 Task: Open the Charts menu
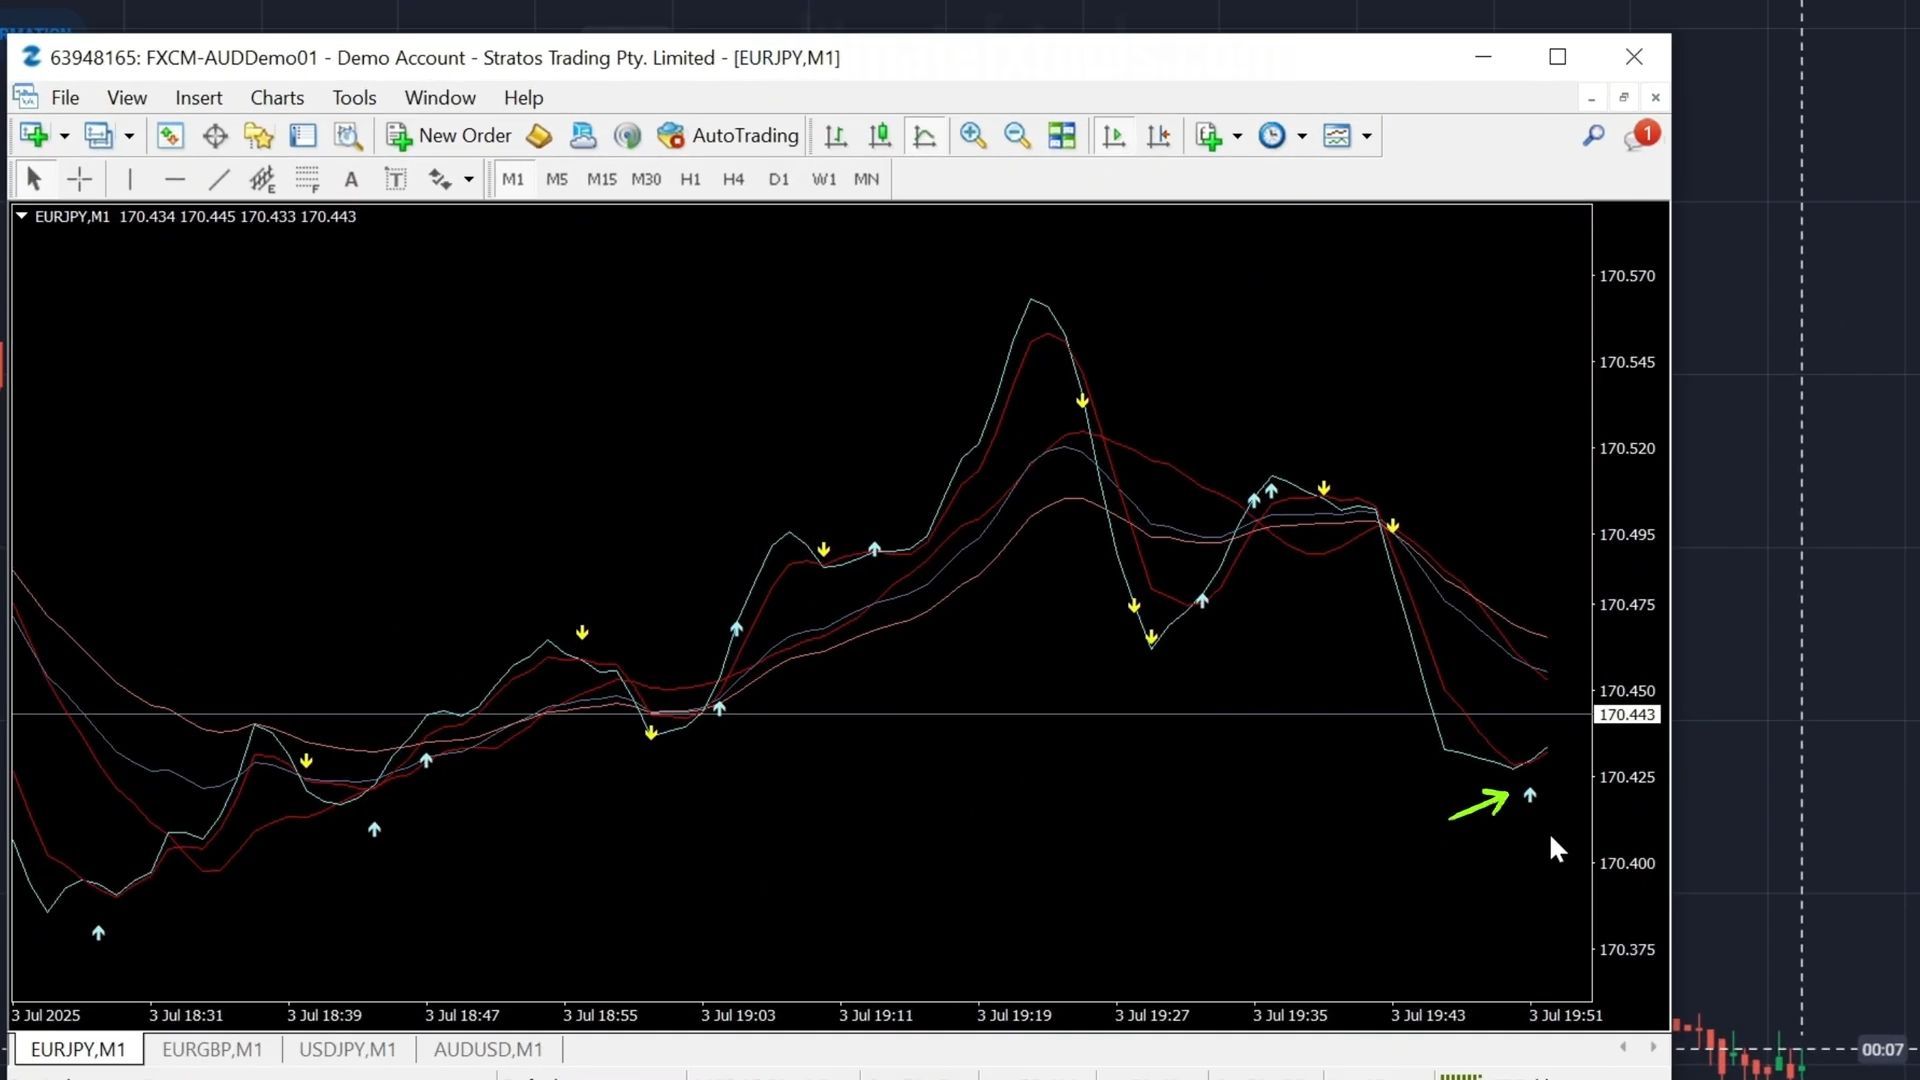click(277, 98)
